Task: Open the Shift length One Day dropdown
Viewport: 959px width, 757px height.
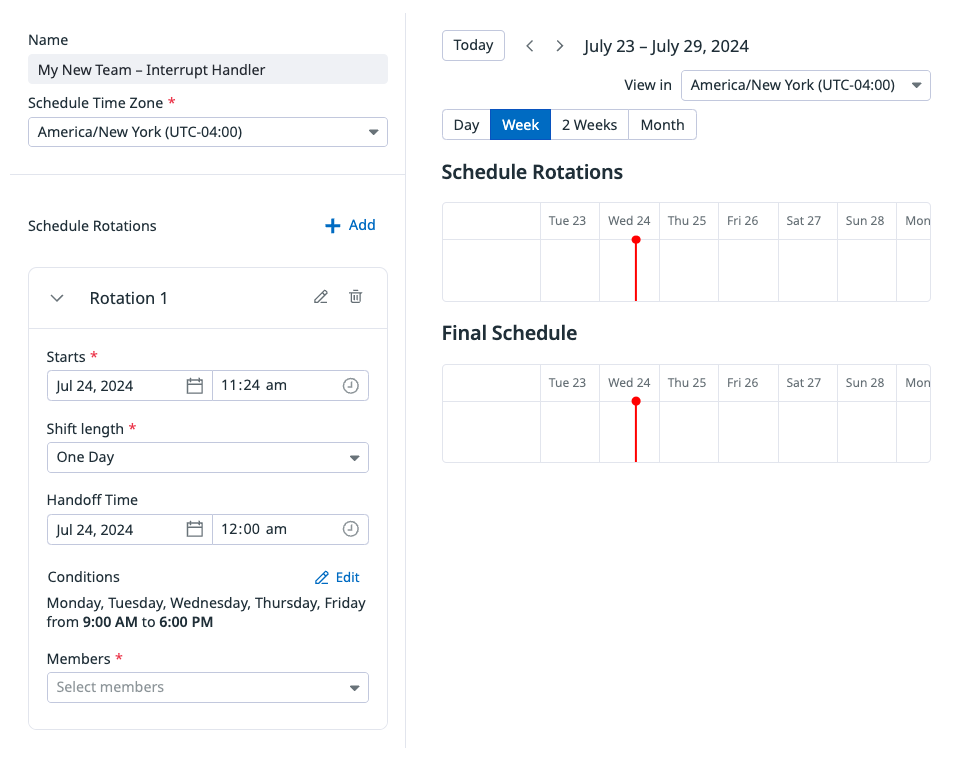Action: coord(208,457)
